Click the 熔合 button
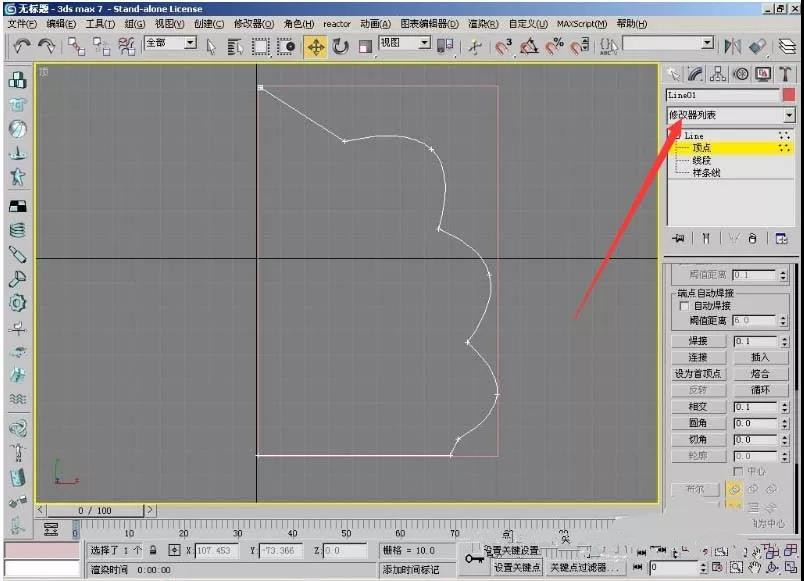The height and width of the screenshot is (581, 804). click(760, 374)
